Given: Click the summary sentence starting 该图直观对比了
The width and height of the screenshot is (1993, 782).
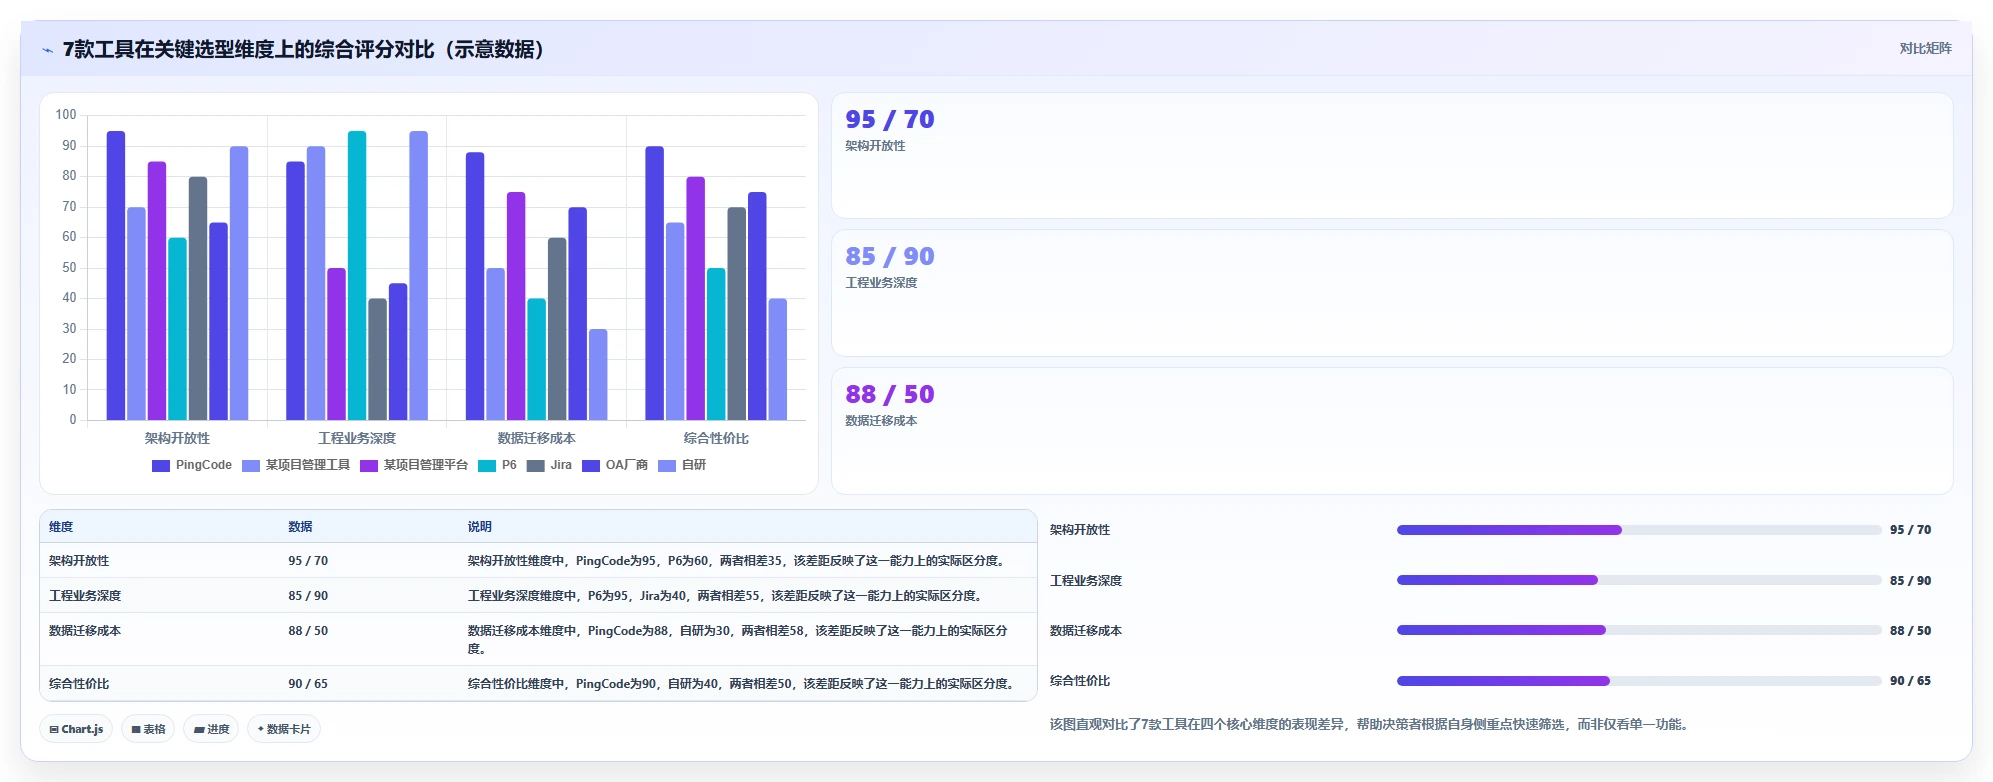Looking at the screenshot, I should click(1371, 724).
